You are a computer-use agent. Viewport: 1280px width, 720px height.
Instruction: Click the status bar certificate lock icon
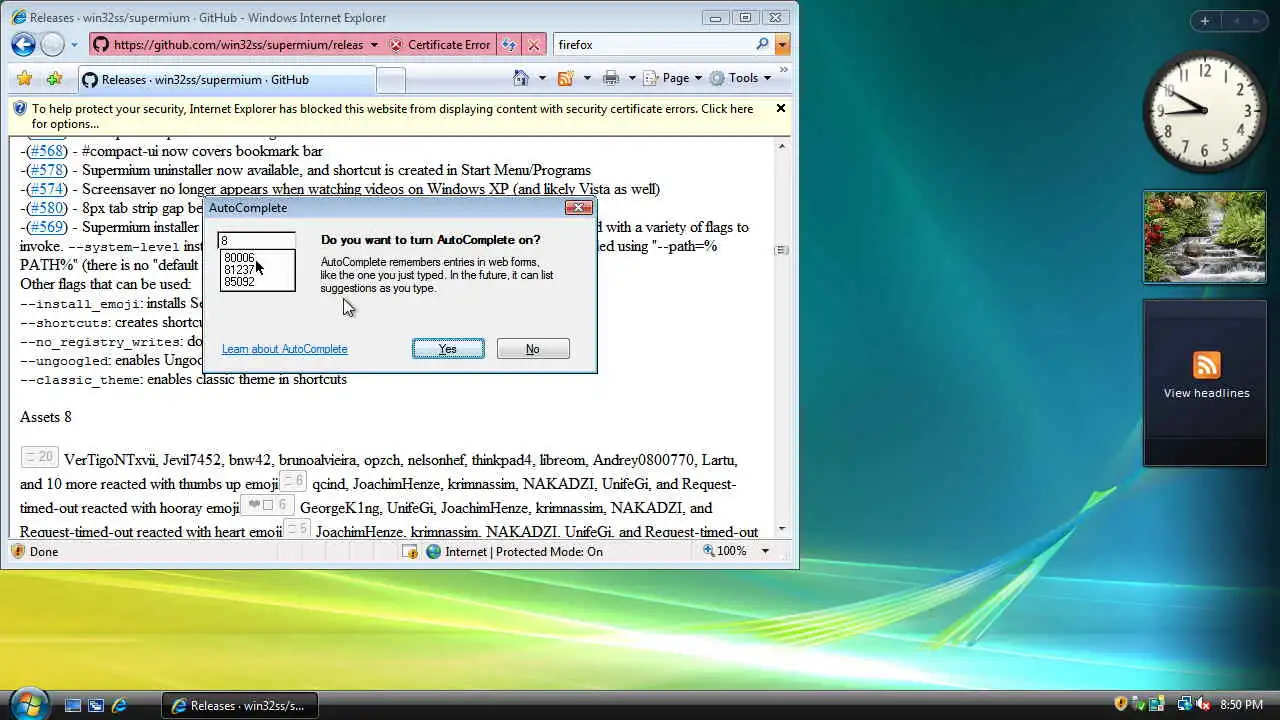[x=410, y=551]
